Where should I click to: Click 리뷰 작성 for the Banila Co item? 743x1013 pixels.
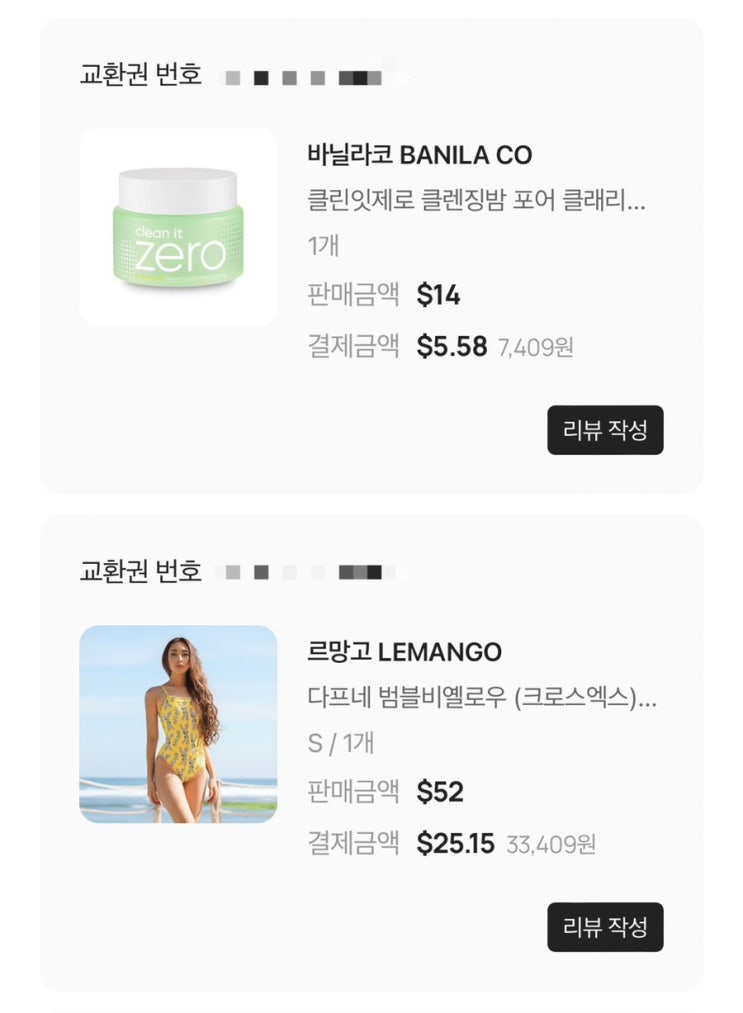[x=605, y=430]
